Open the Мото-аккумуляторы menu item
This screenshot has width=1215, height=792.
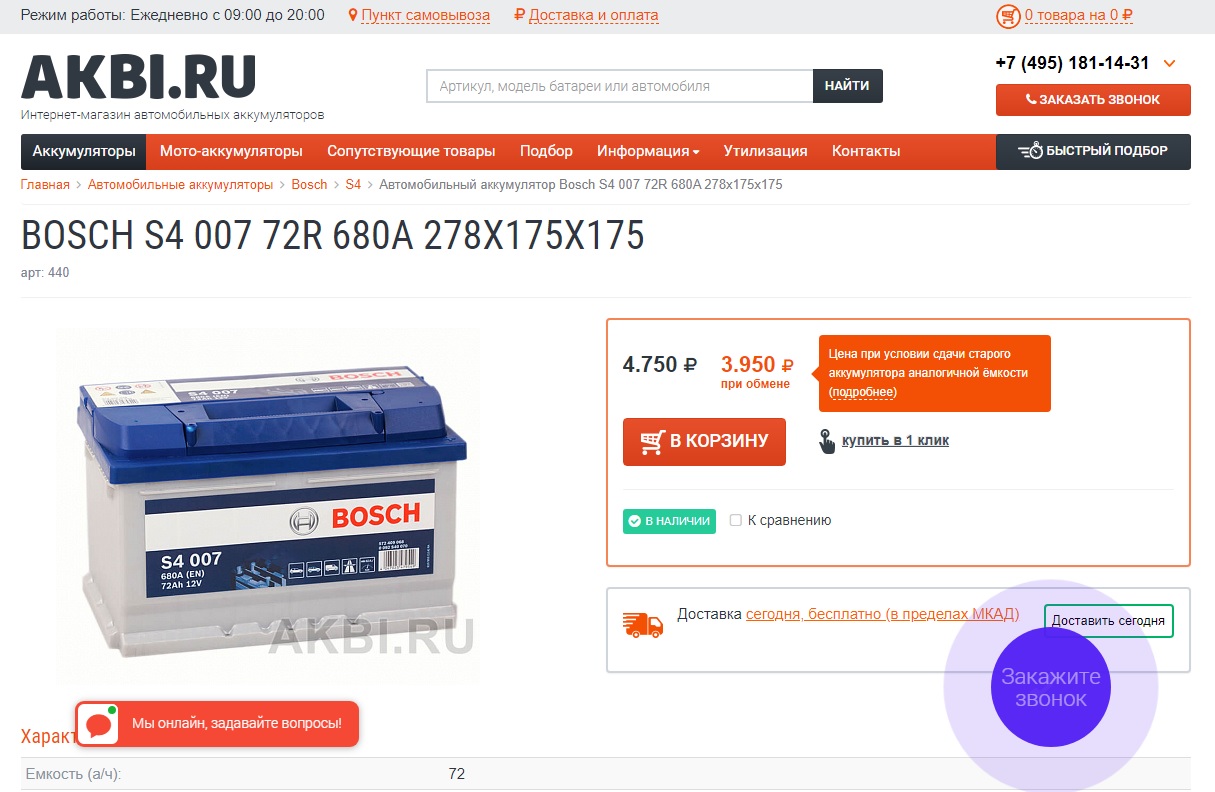231,151
